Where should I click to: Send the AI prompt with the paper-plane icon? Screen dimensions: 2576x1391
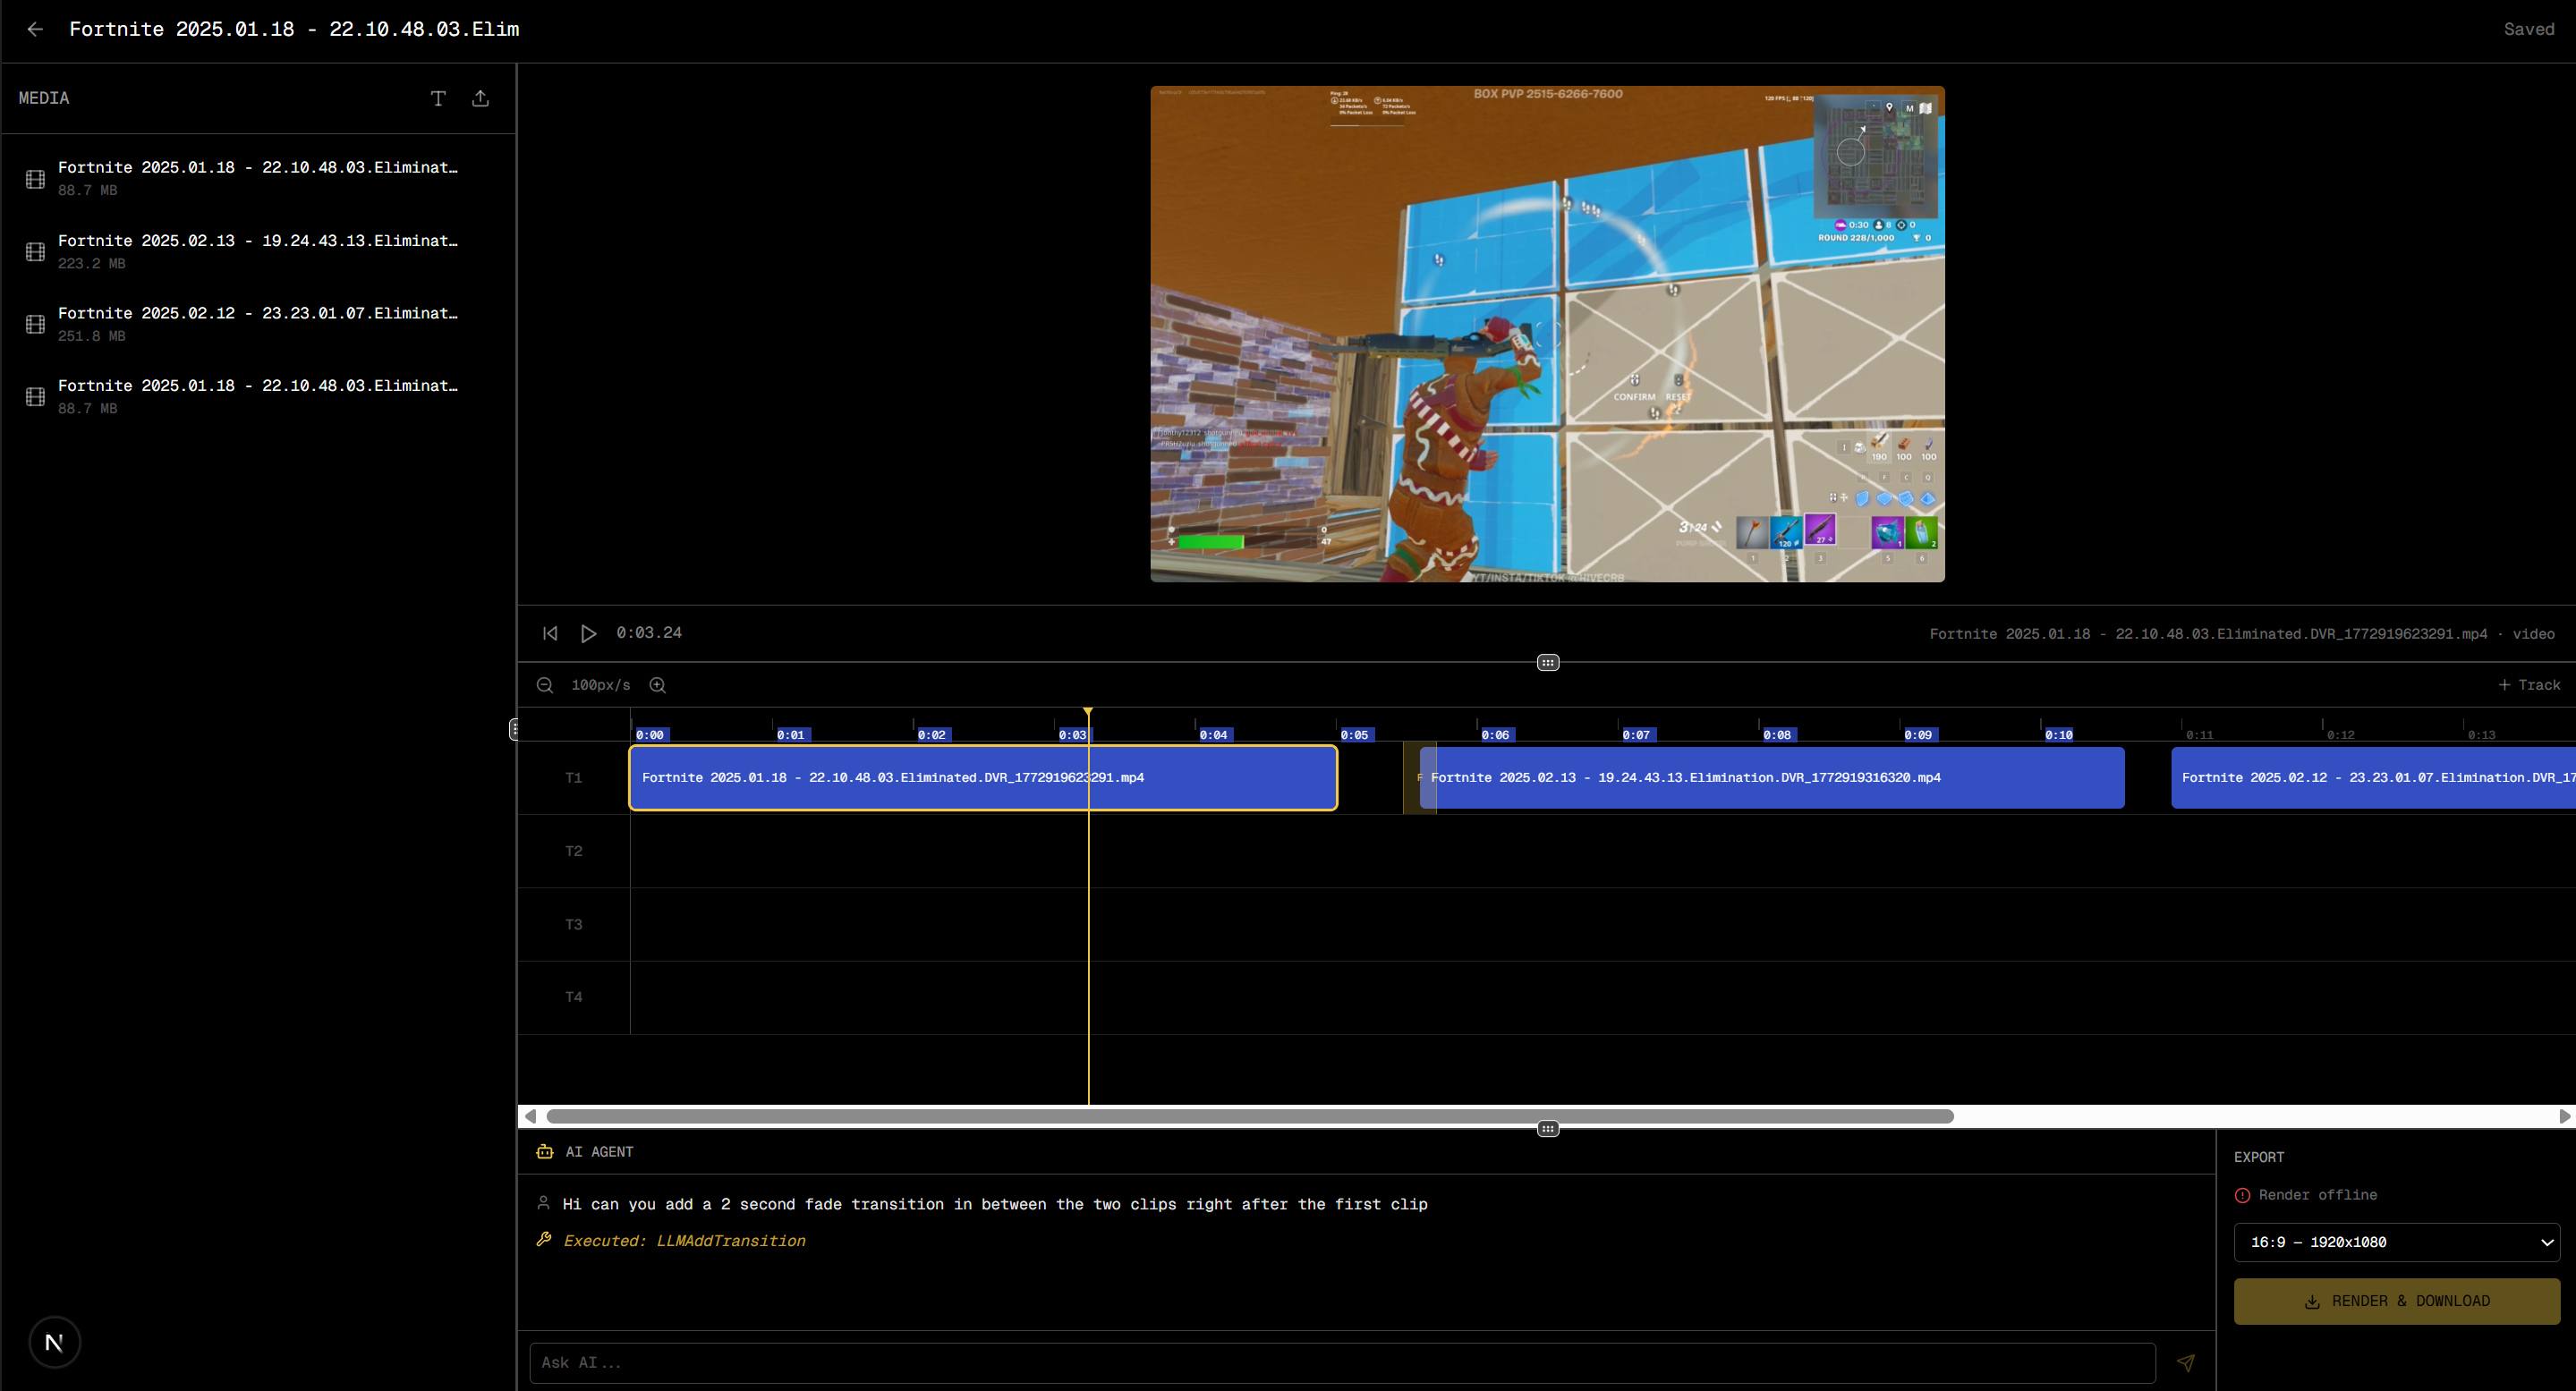(2186, 1362)
